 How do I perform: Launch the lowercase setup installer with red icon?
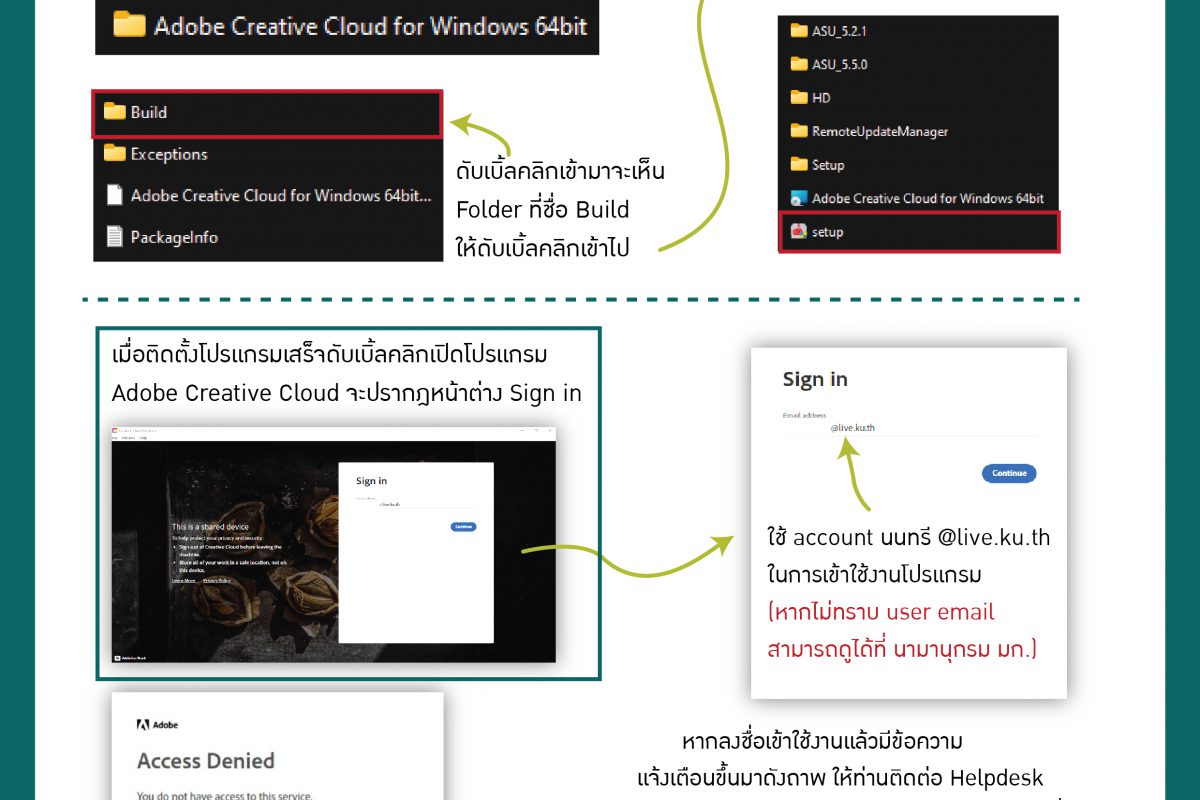click(917, 232)
